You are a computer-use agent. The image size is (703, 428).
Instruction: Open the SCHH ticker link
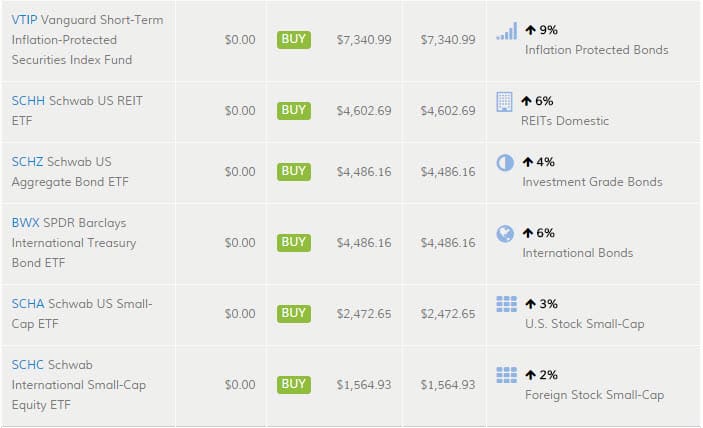point(28,101)
